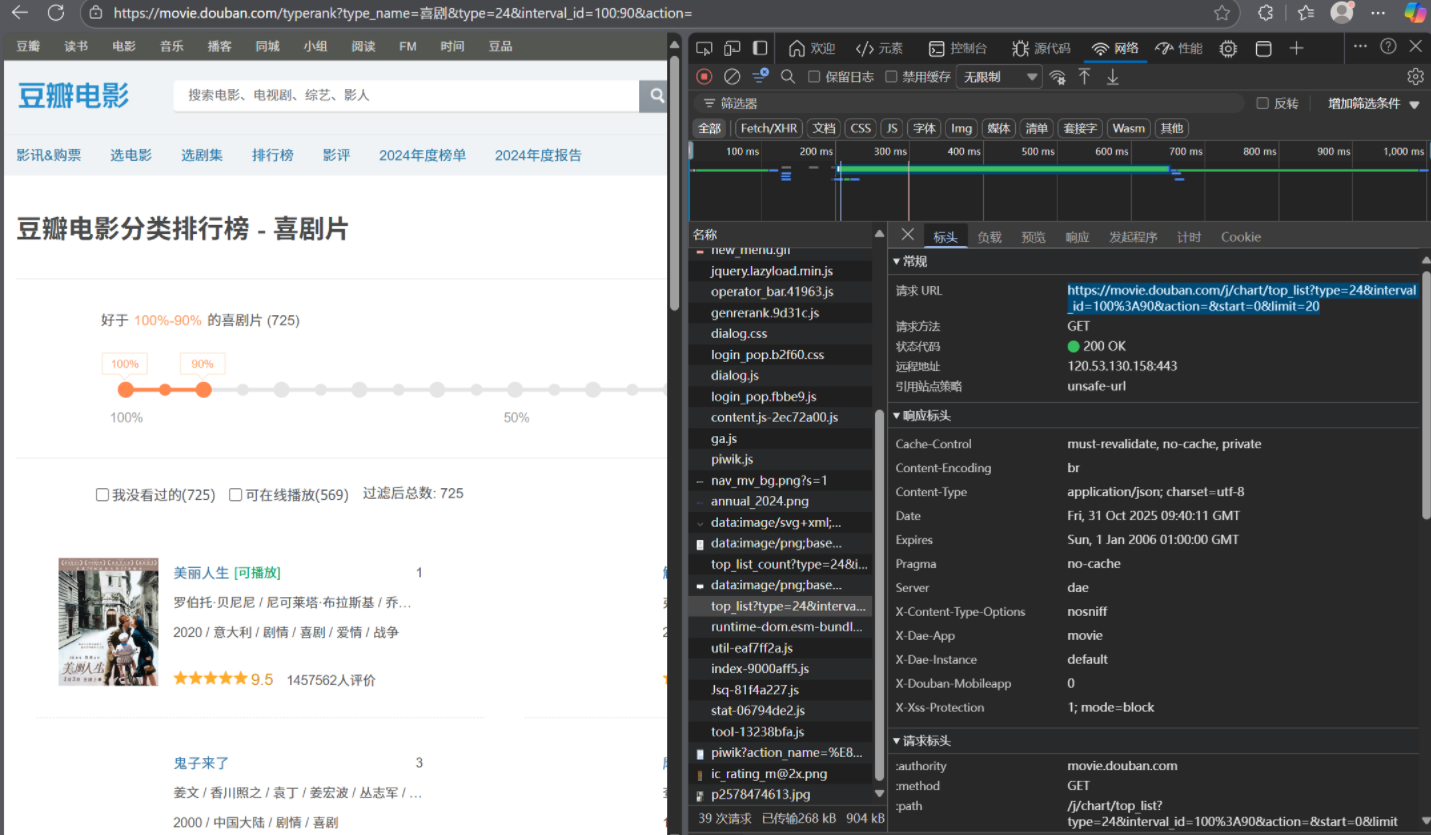This screenshot has height=835, width=1431.
Task: Click the 美丽人生 poster thumbnail
Action: tap(108, 621)
